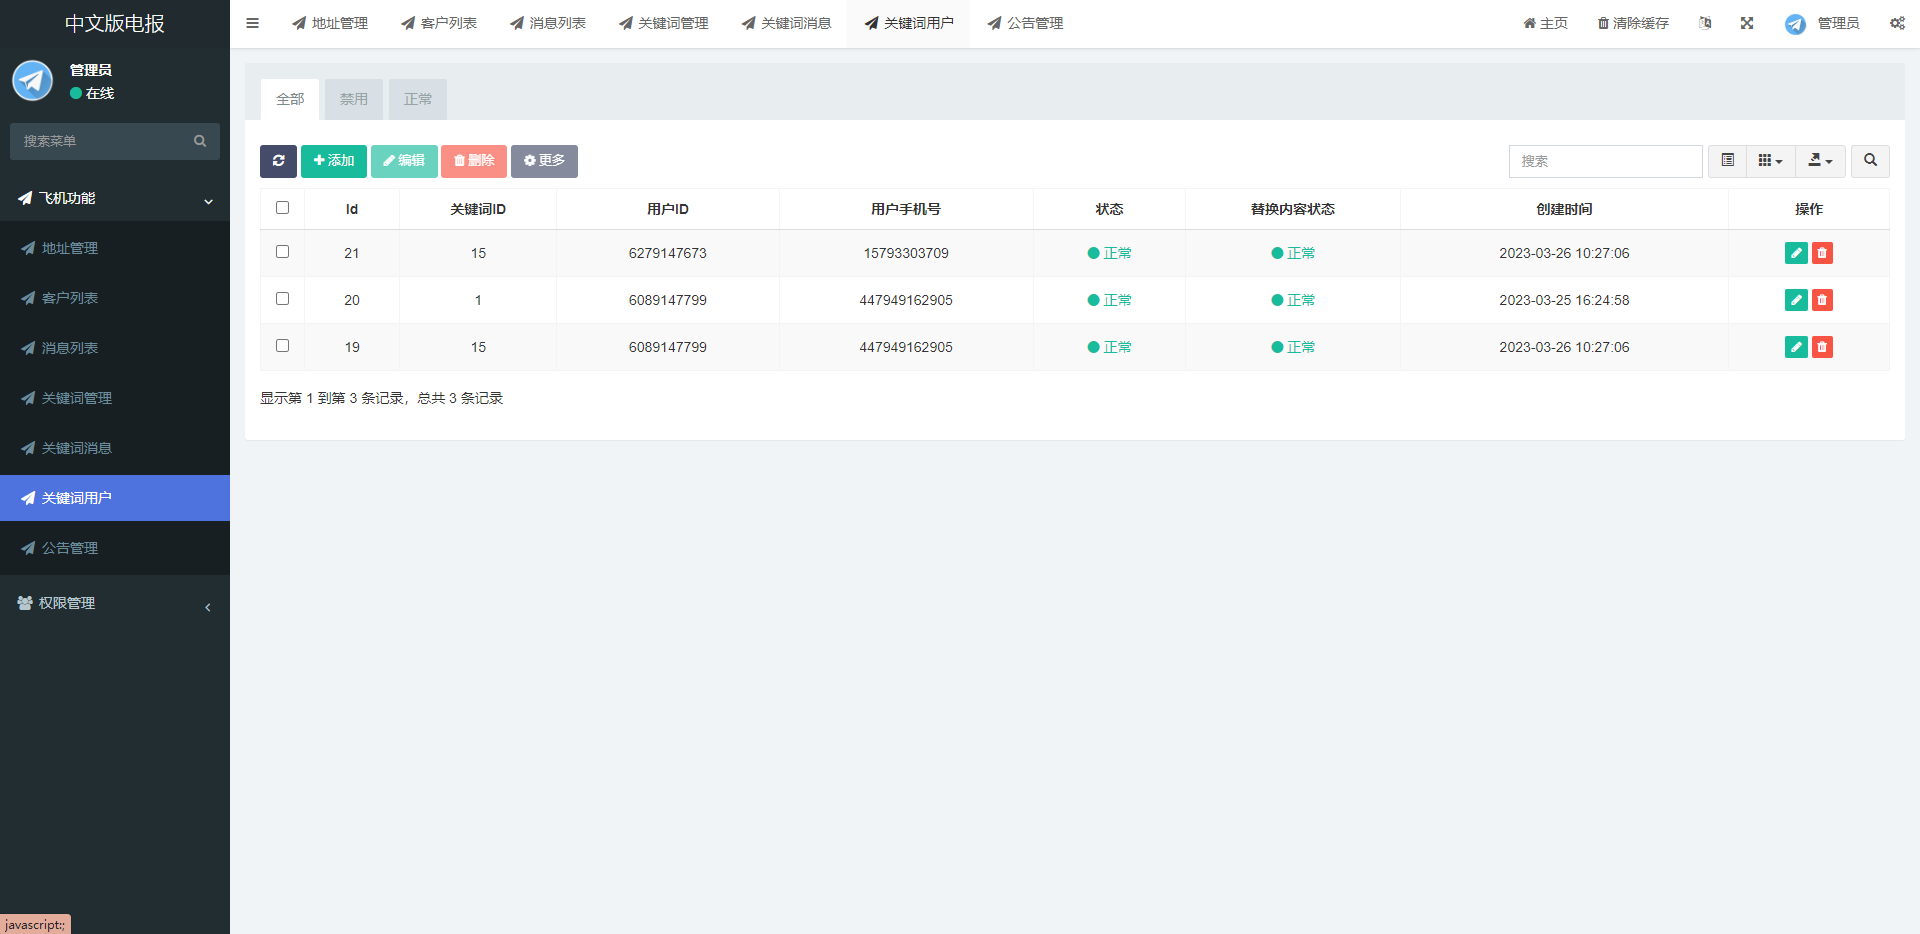The width and height of the screenshot is (1920, 934).
Task: Click the refresh icon above the table
Action: 278,161
